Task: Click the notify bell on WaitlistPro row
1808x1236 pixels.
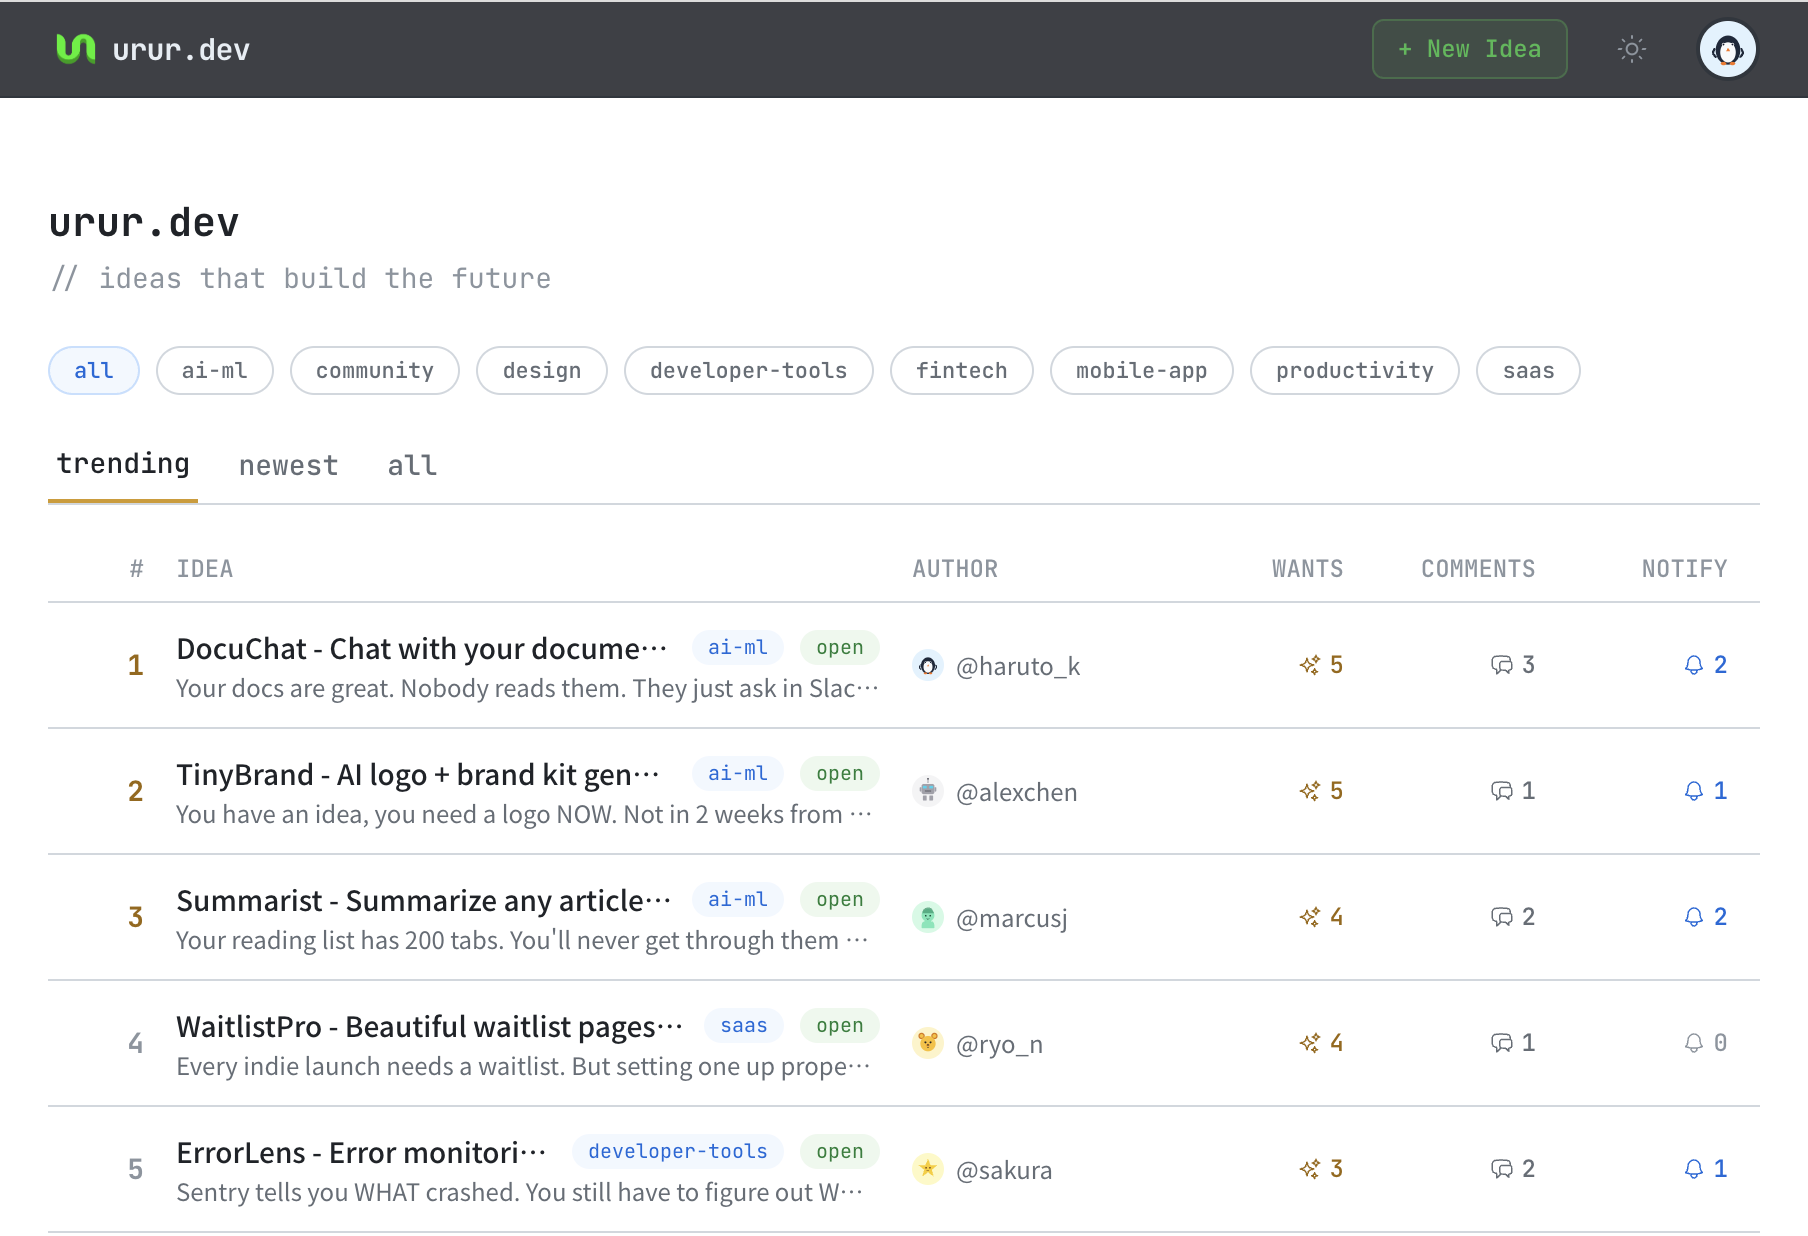Action: pos(1694,1042)
